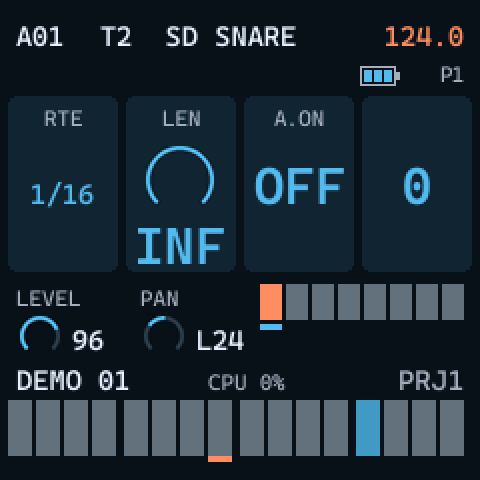Click the P1 page indicator

click(x=452, y=74)
